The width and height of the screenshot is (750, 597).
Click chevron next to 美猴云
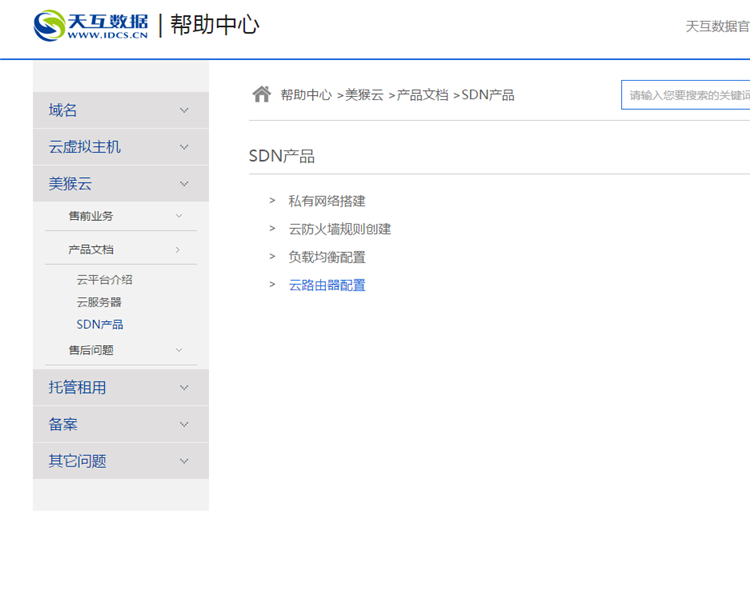pyautogui.click(x=184, y=184)
